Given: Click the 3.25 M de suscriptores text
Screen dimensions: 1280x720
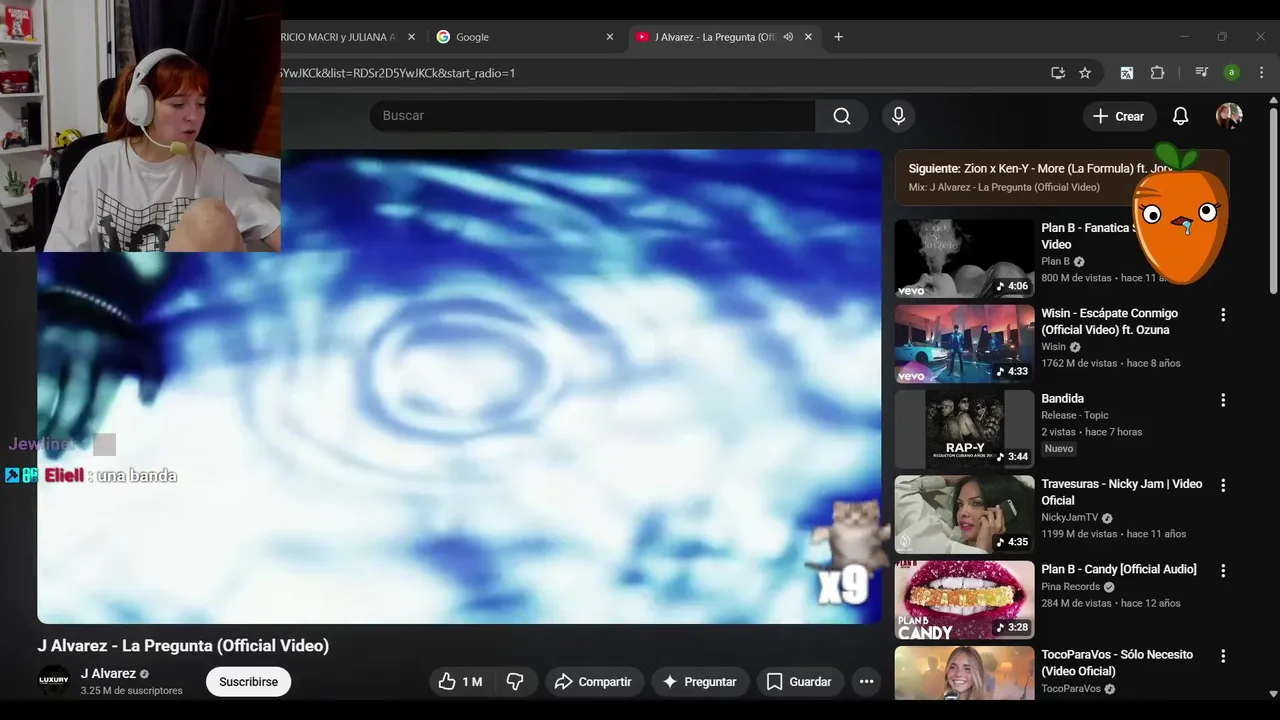Looking at the screenshot, I should [x=132, y=691].
